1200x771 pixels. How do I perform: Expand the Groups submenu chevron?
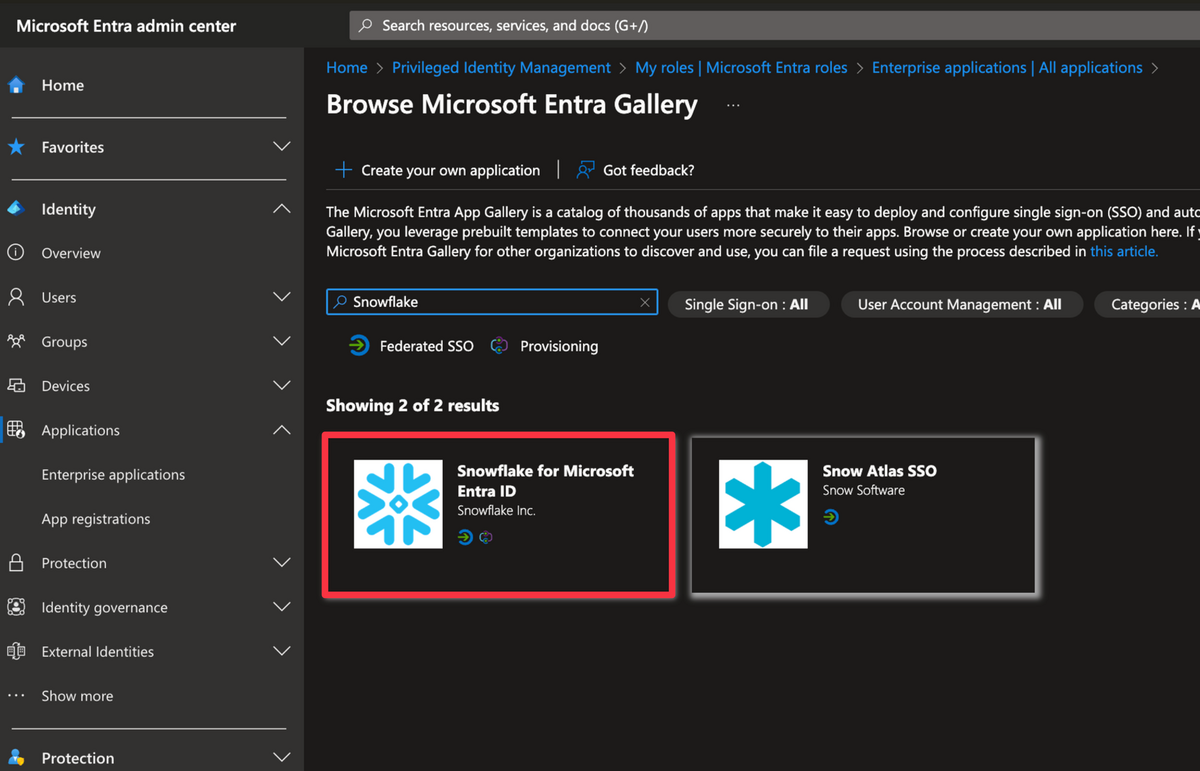point(282,341)
